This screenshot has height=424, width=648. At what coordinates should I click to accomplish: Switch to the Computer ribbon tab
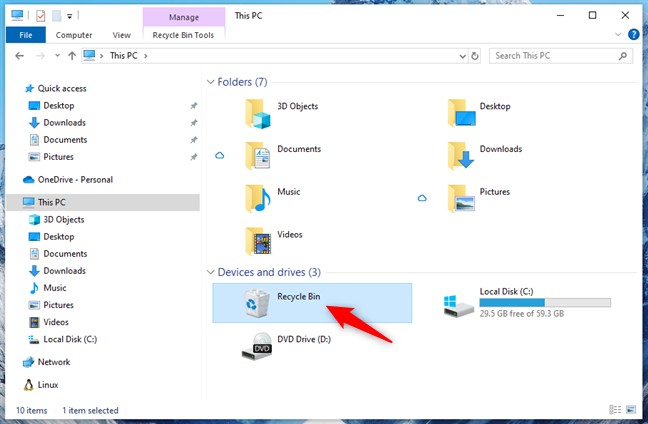pos(74,35)
